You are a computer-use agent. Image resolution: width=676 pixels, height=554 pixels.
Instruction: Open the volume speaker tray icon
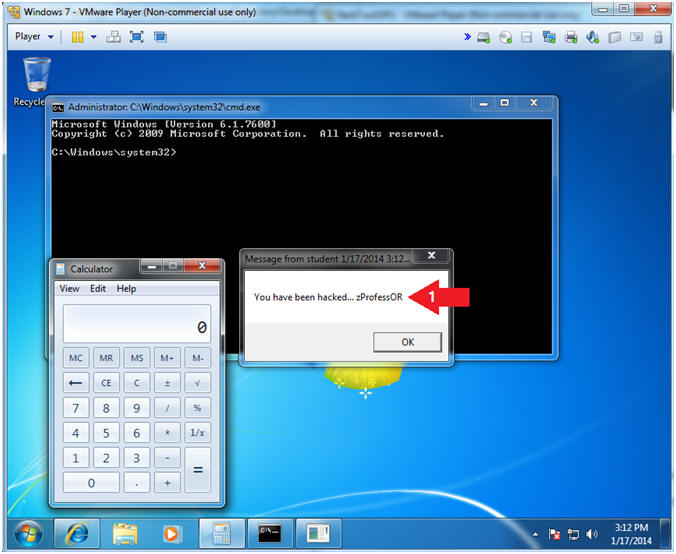[592, 535]
